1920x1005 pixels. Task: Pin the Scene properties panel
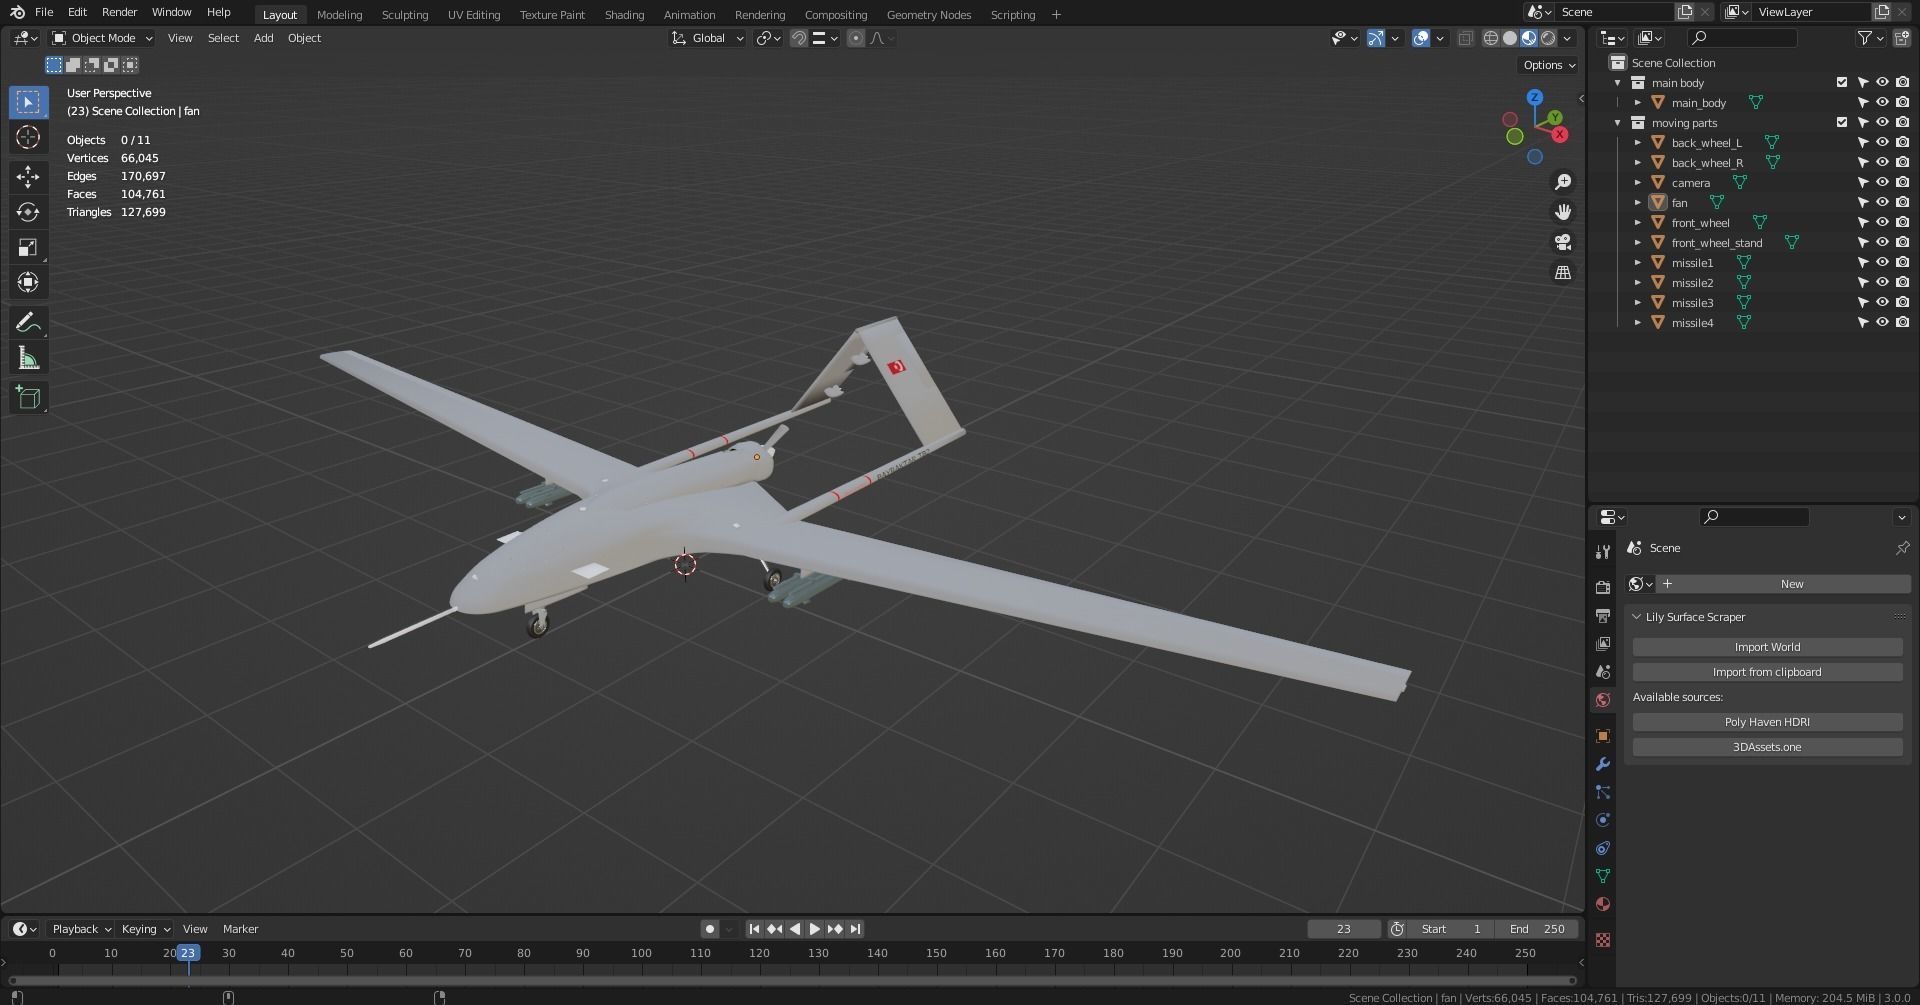1902,548
